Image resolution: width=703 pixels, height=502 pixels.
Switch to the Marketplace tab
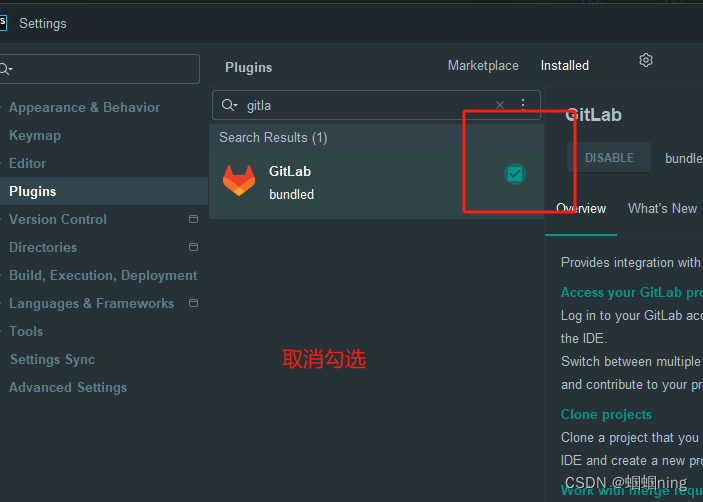[x=483, y=66]
